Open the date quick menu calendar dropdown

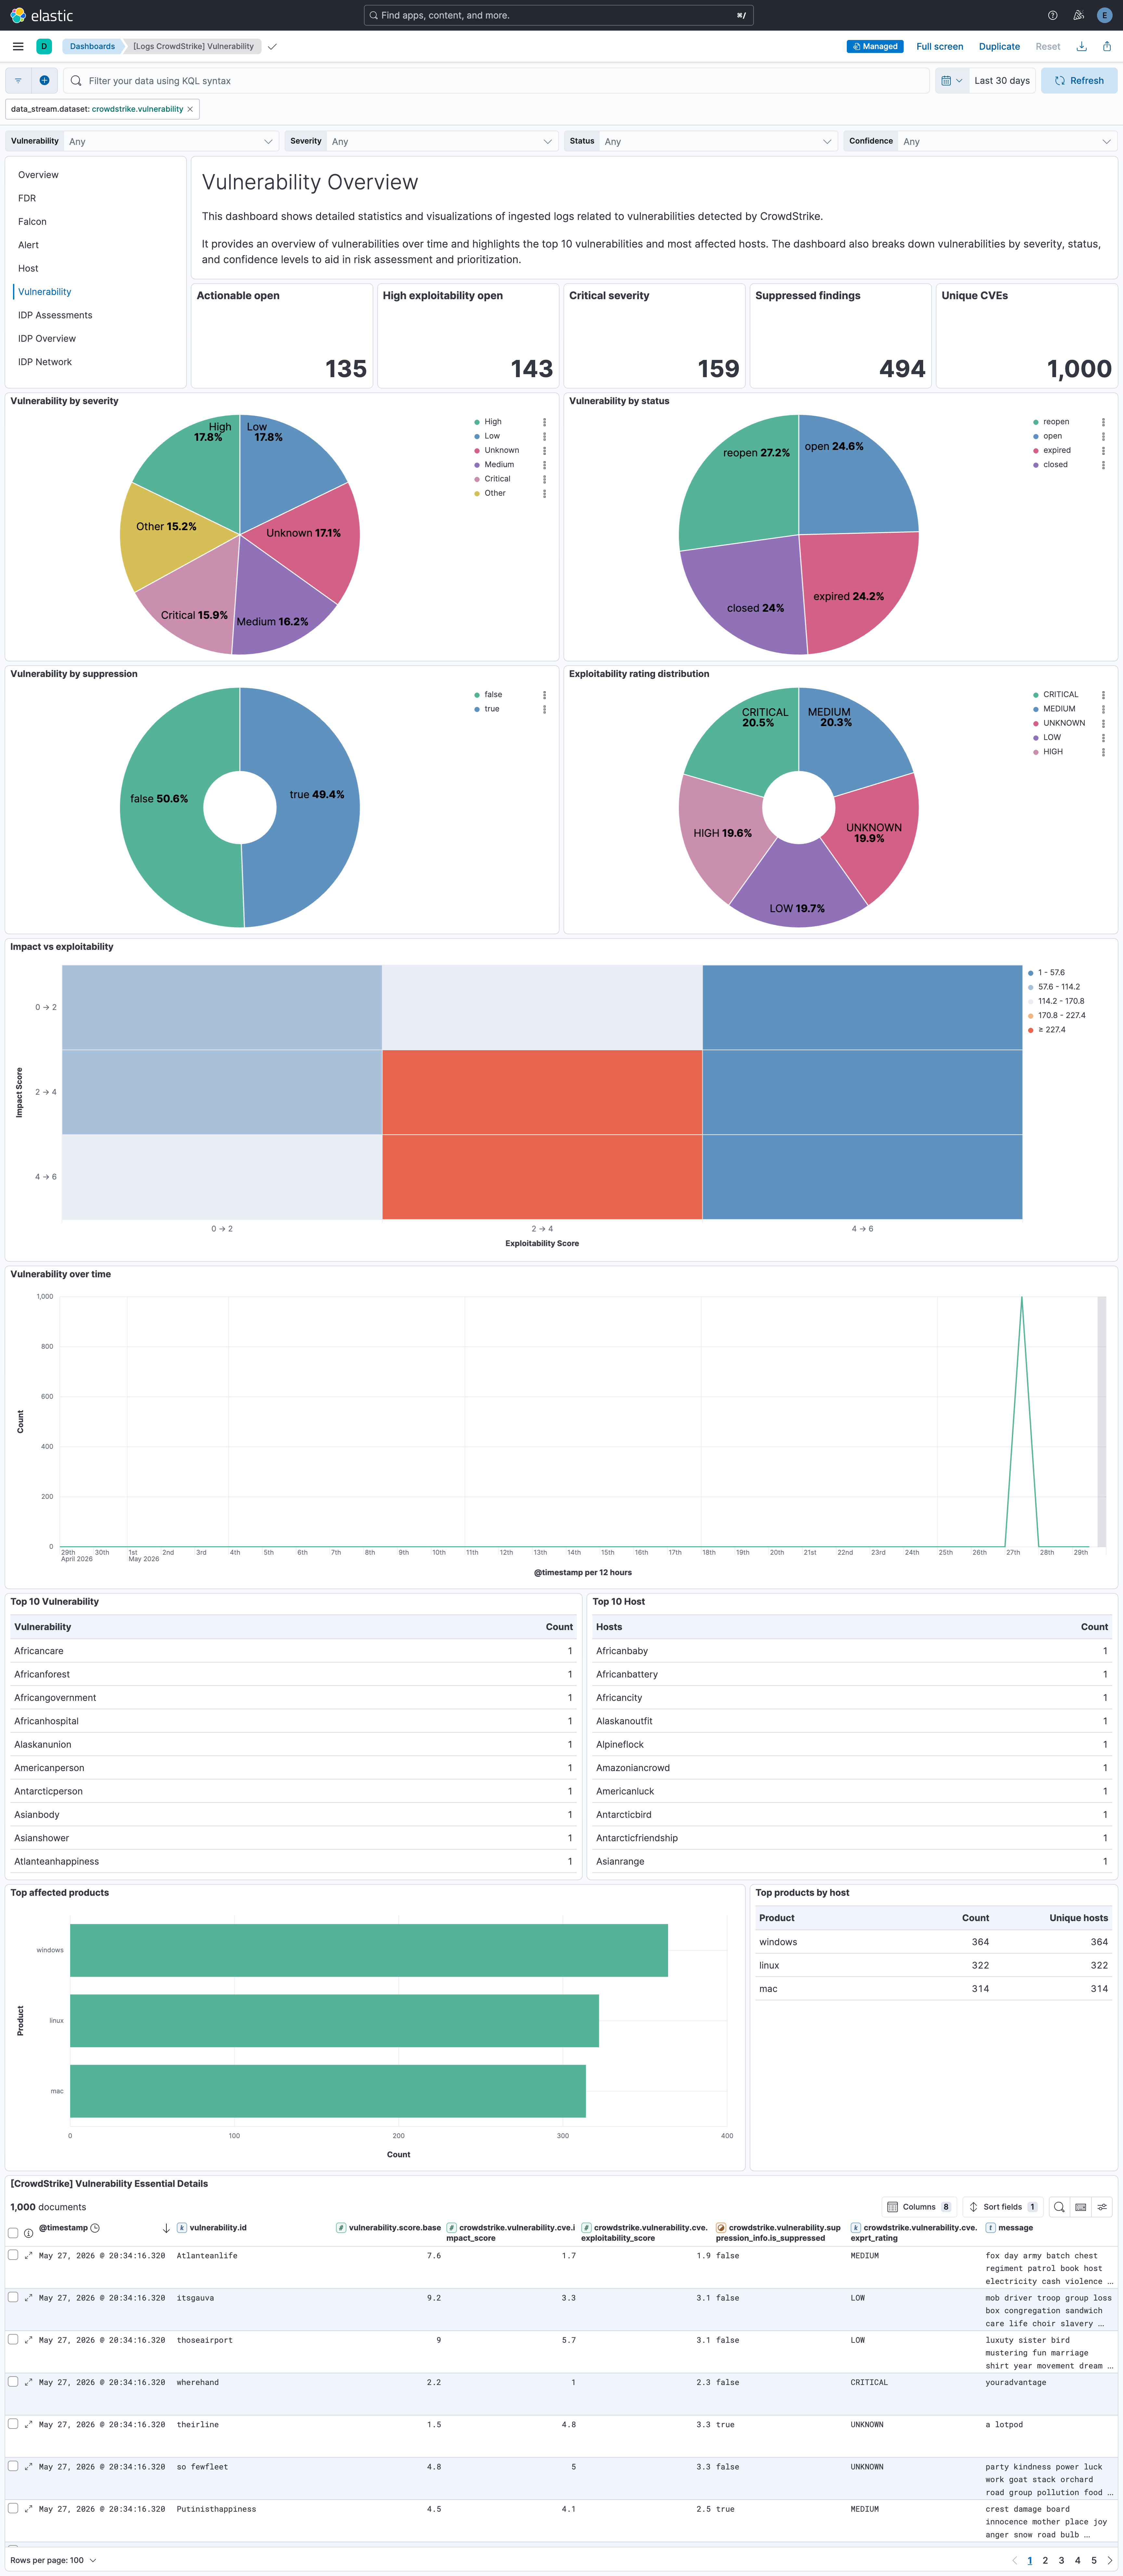click(x=952, y=81)
